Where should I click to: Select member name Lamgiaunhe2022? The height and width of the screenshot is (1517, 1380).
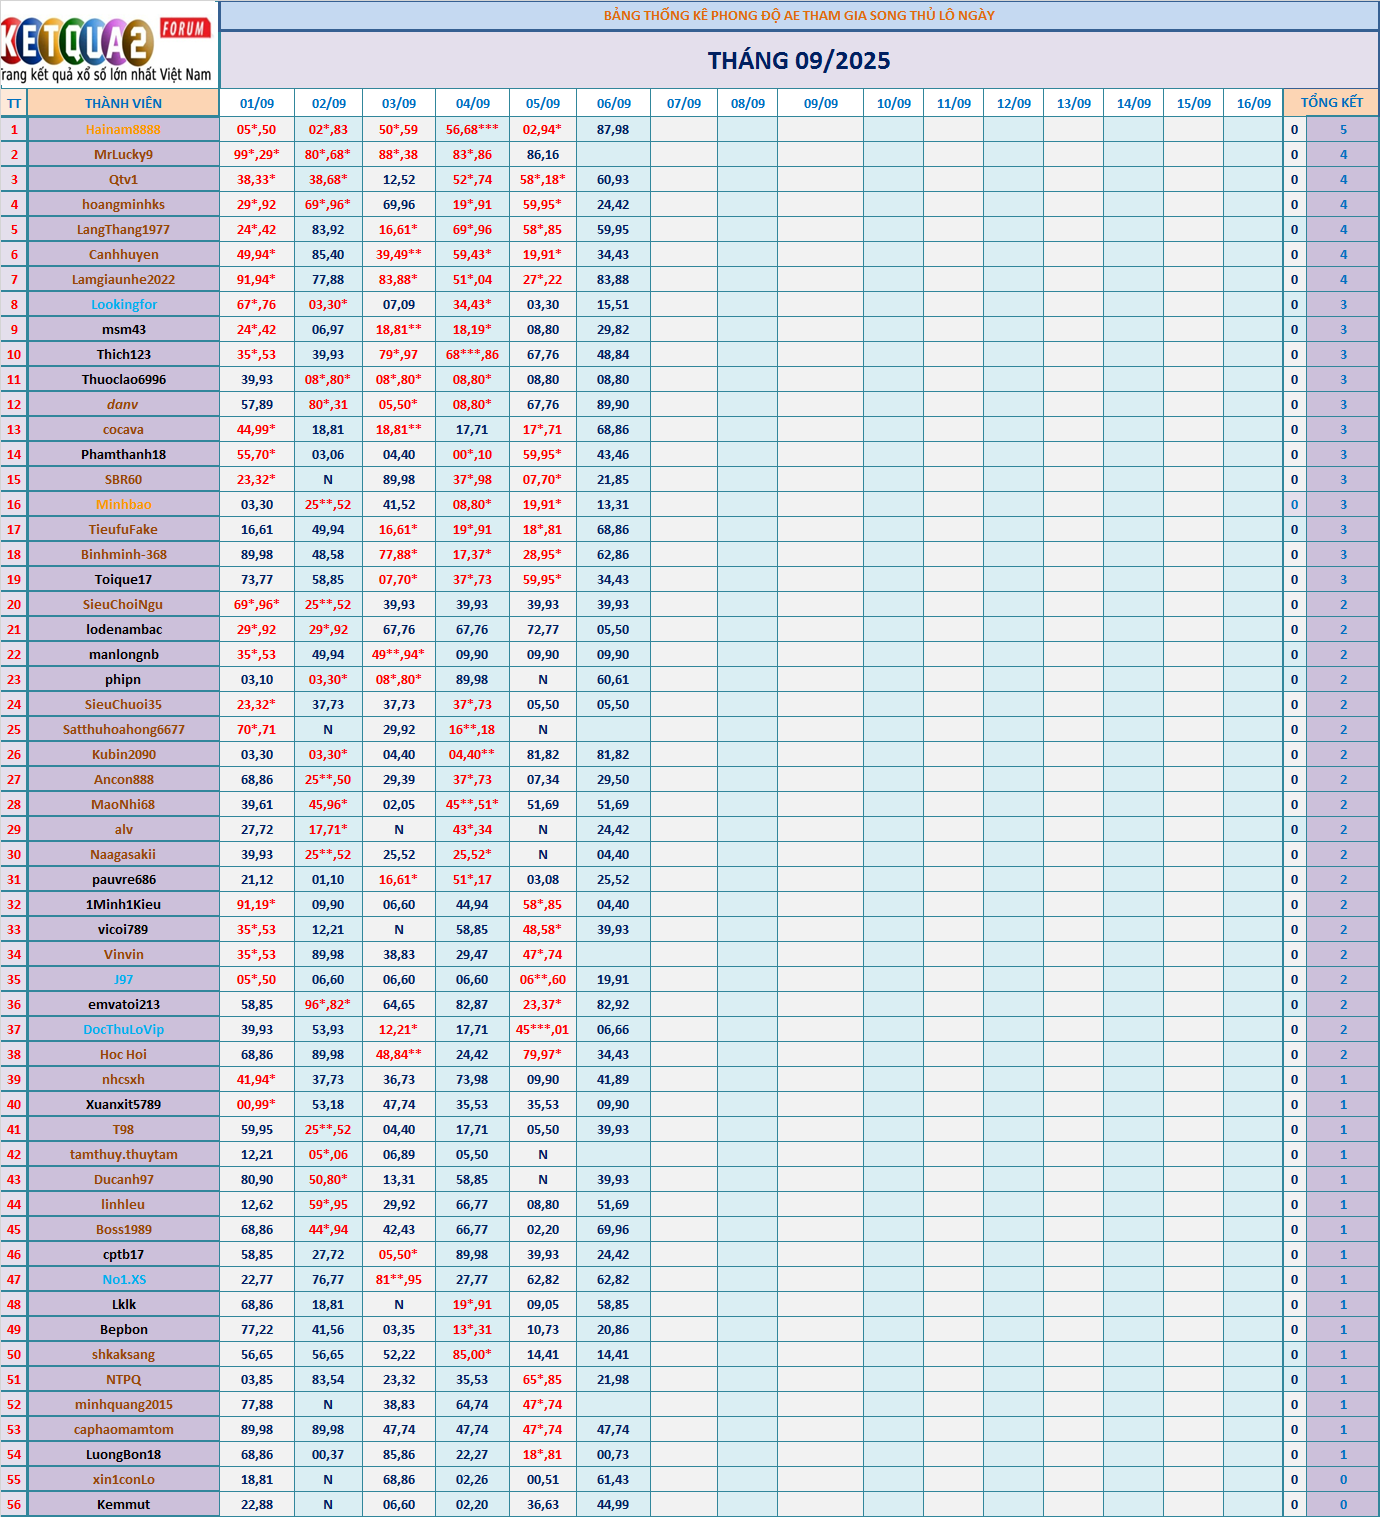[123, 279]
